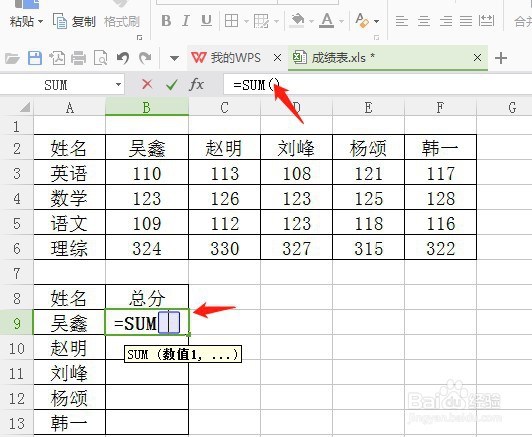Expand quick access toolbar dropdown
The height and width of the screenshot is (437, 532).
click(174, 58)
